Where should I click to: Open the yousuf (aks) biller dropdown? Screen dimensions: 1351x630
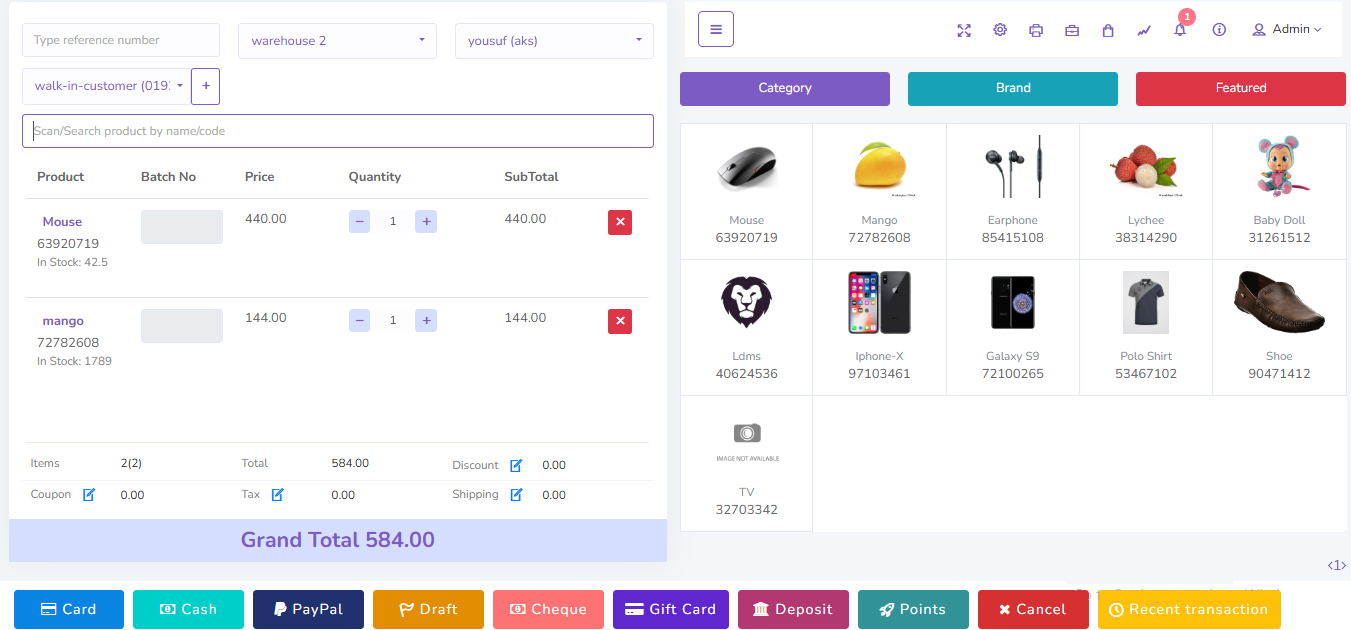point(554,41)
